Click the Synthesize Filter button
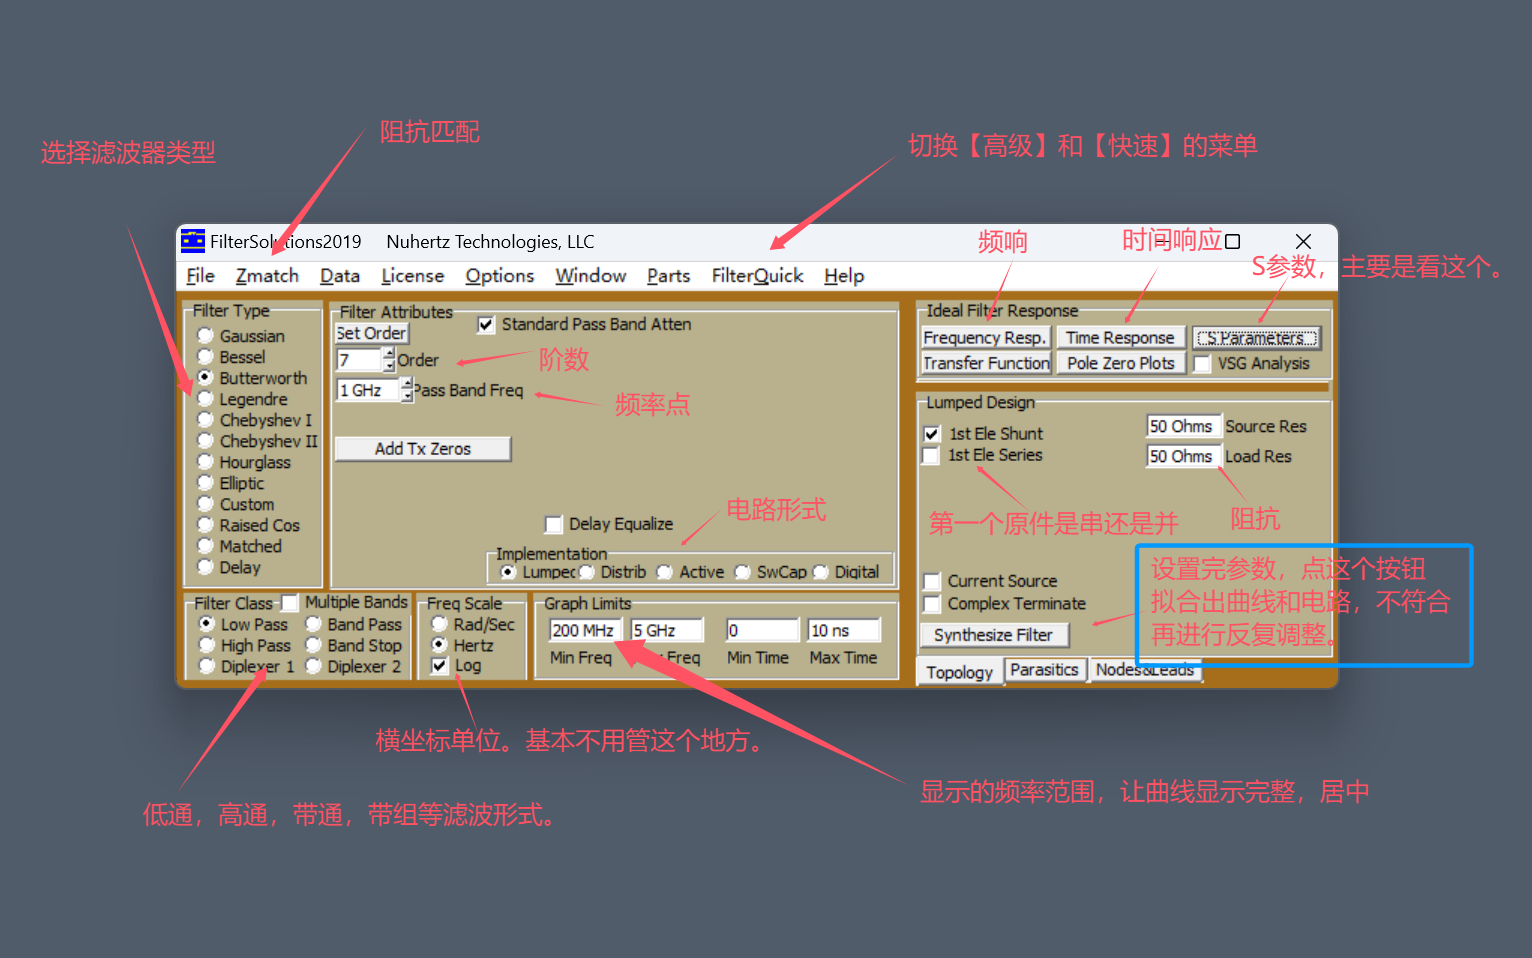 point(993,635)
